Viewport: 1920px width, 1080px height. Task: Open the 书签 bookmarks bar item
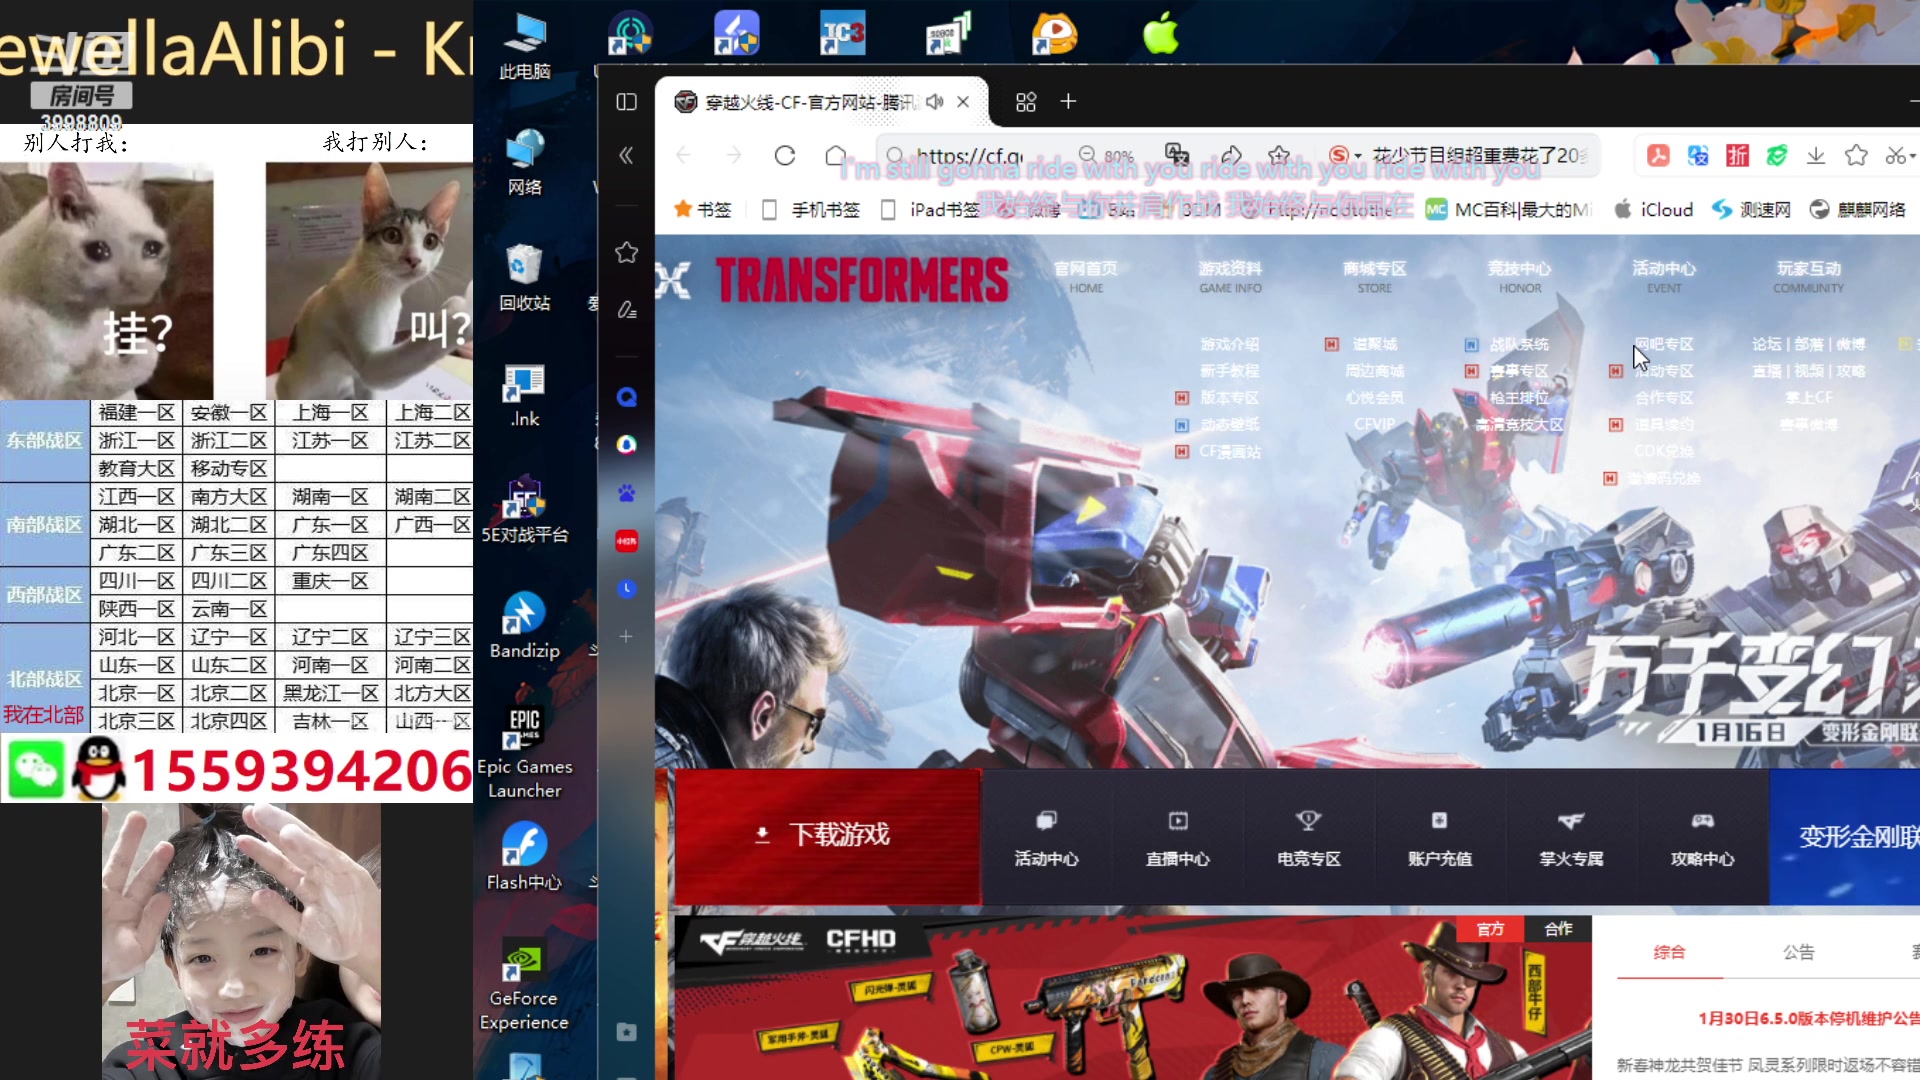tap(703, 210)
